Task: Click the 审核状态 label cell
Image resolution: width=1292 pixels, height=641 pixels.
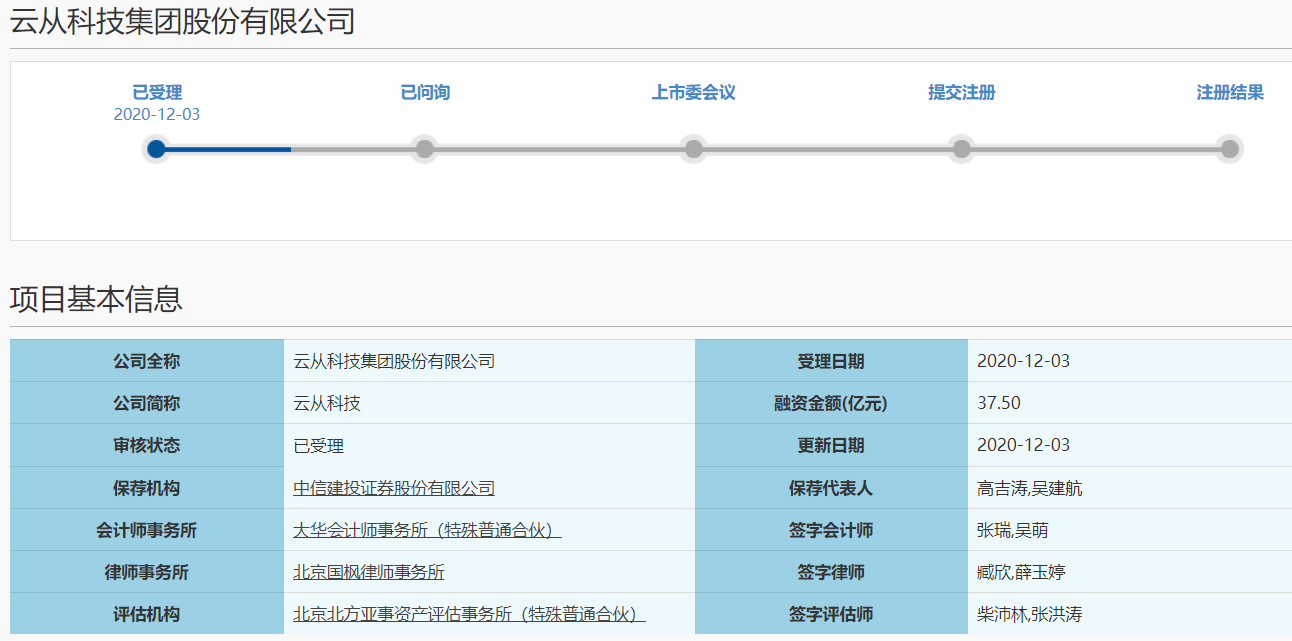Action: [x=147, y=445]
